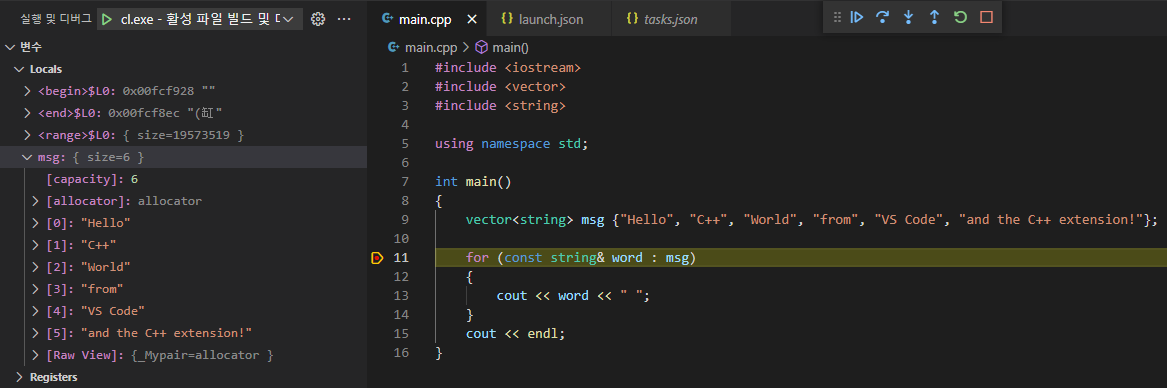This screenshot has width=1167, height=388.
Task: Expand [4]: "VS Code" element
Action: tap(36, 311)
